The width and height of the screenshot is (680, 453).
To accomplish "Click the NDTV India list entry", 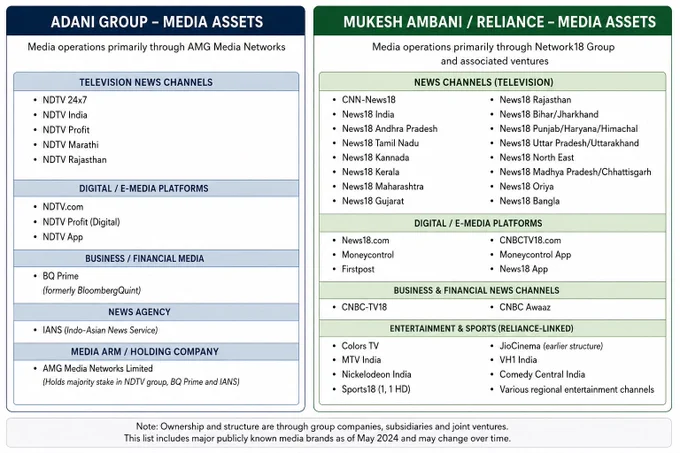I will pos(65,115).
